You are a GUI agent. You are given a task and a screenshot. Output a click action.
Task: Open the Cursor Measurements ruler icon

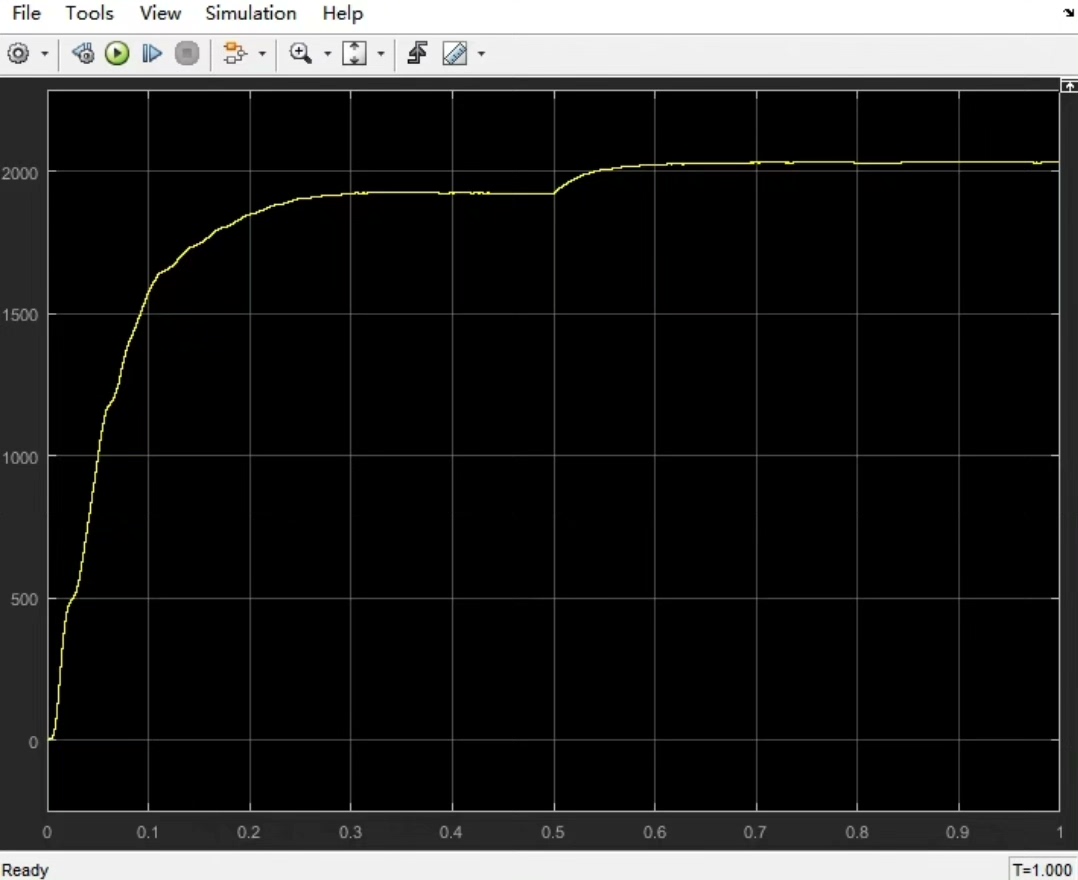tap(455, 54)
